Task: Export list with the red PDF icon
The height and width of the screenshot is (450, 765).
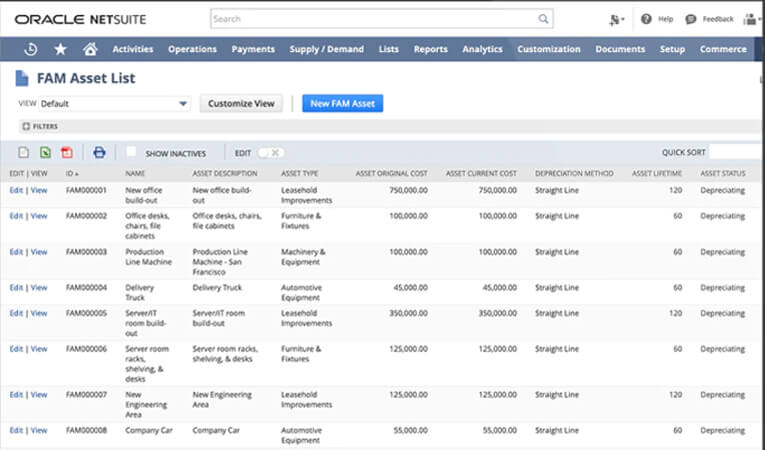Action: [67, 153]
